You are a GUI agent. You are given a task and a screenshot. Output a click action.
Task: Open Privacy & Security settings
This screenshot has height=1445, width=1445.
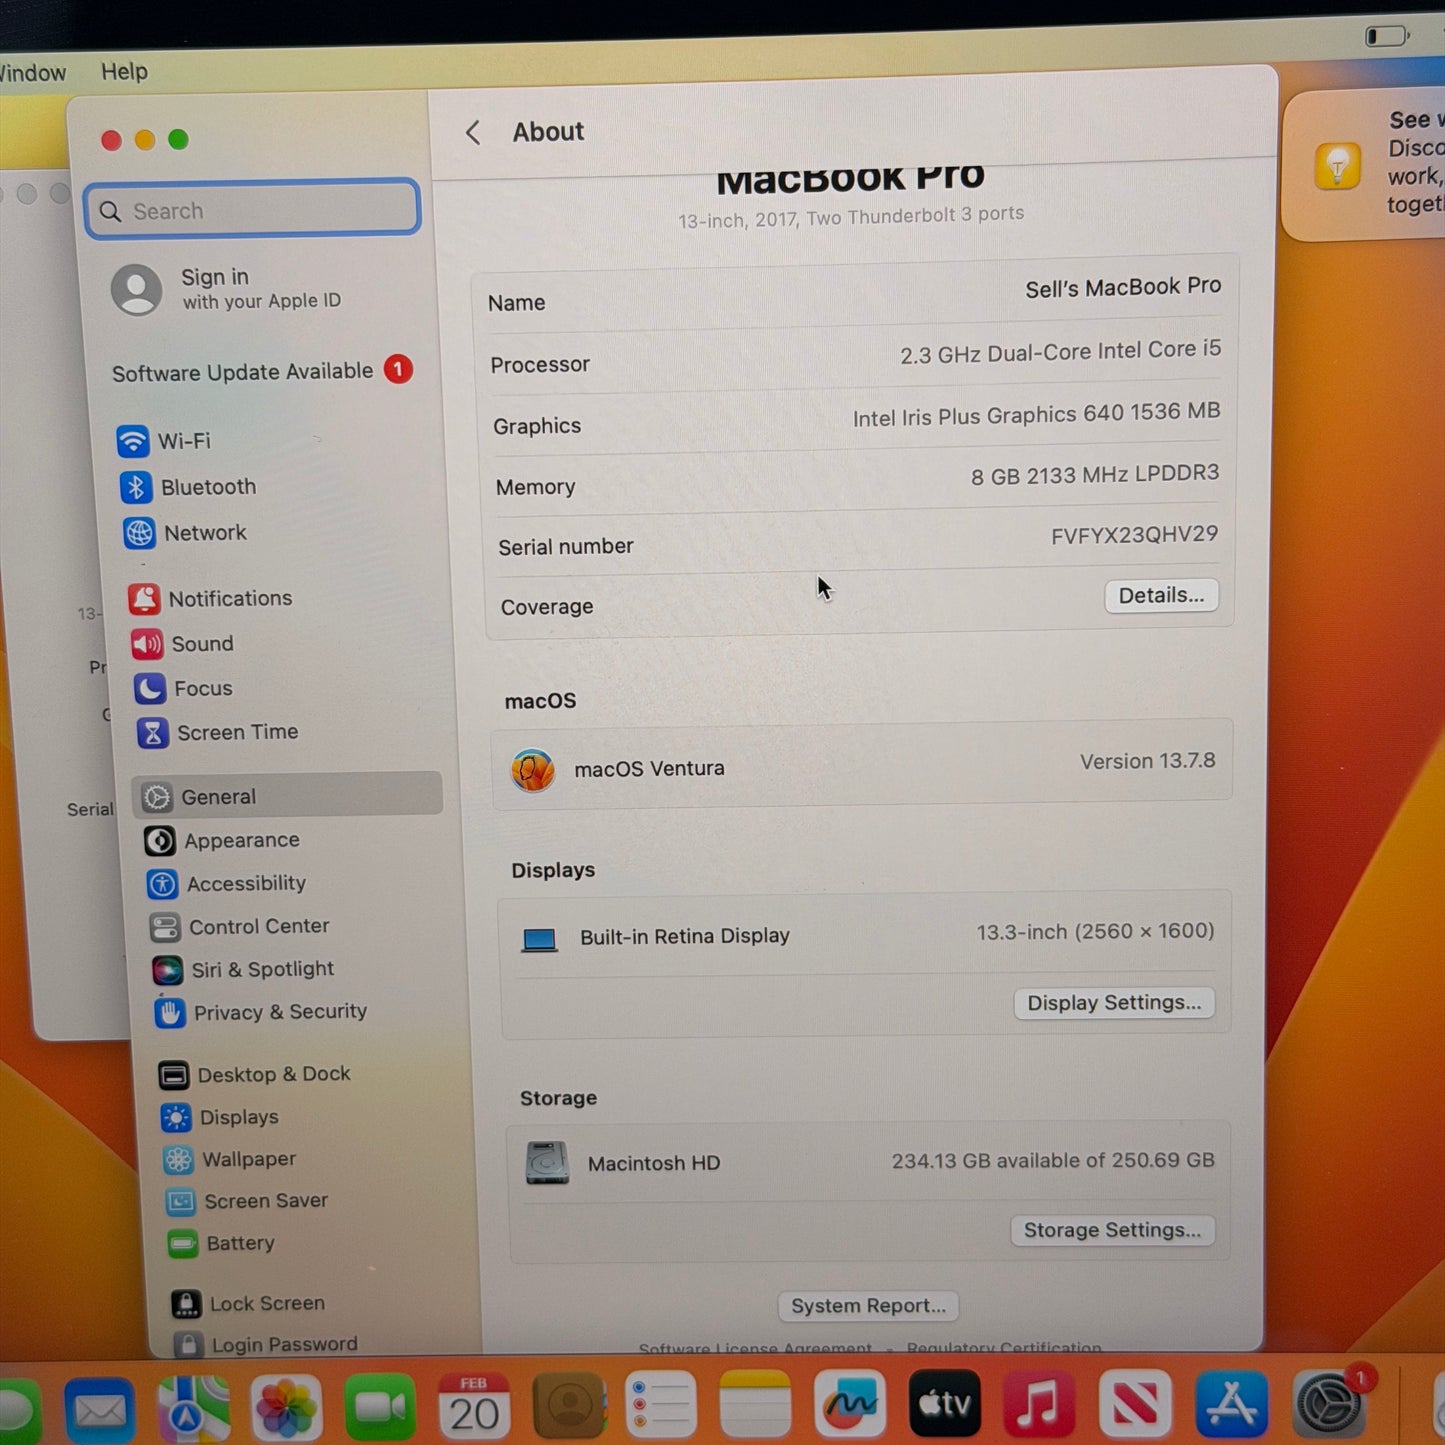261,1012
